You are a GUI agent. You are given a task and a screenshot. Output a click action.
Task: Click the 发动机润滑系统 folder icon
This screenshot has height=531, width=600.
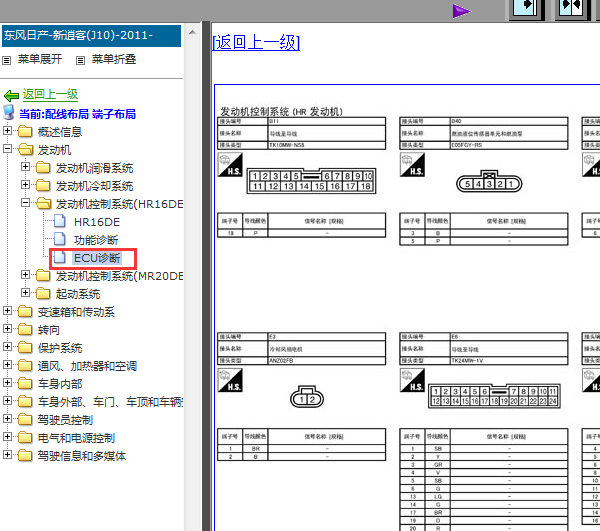coord(43,167)
